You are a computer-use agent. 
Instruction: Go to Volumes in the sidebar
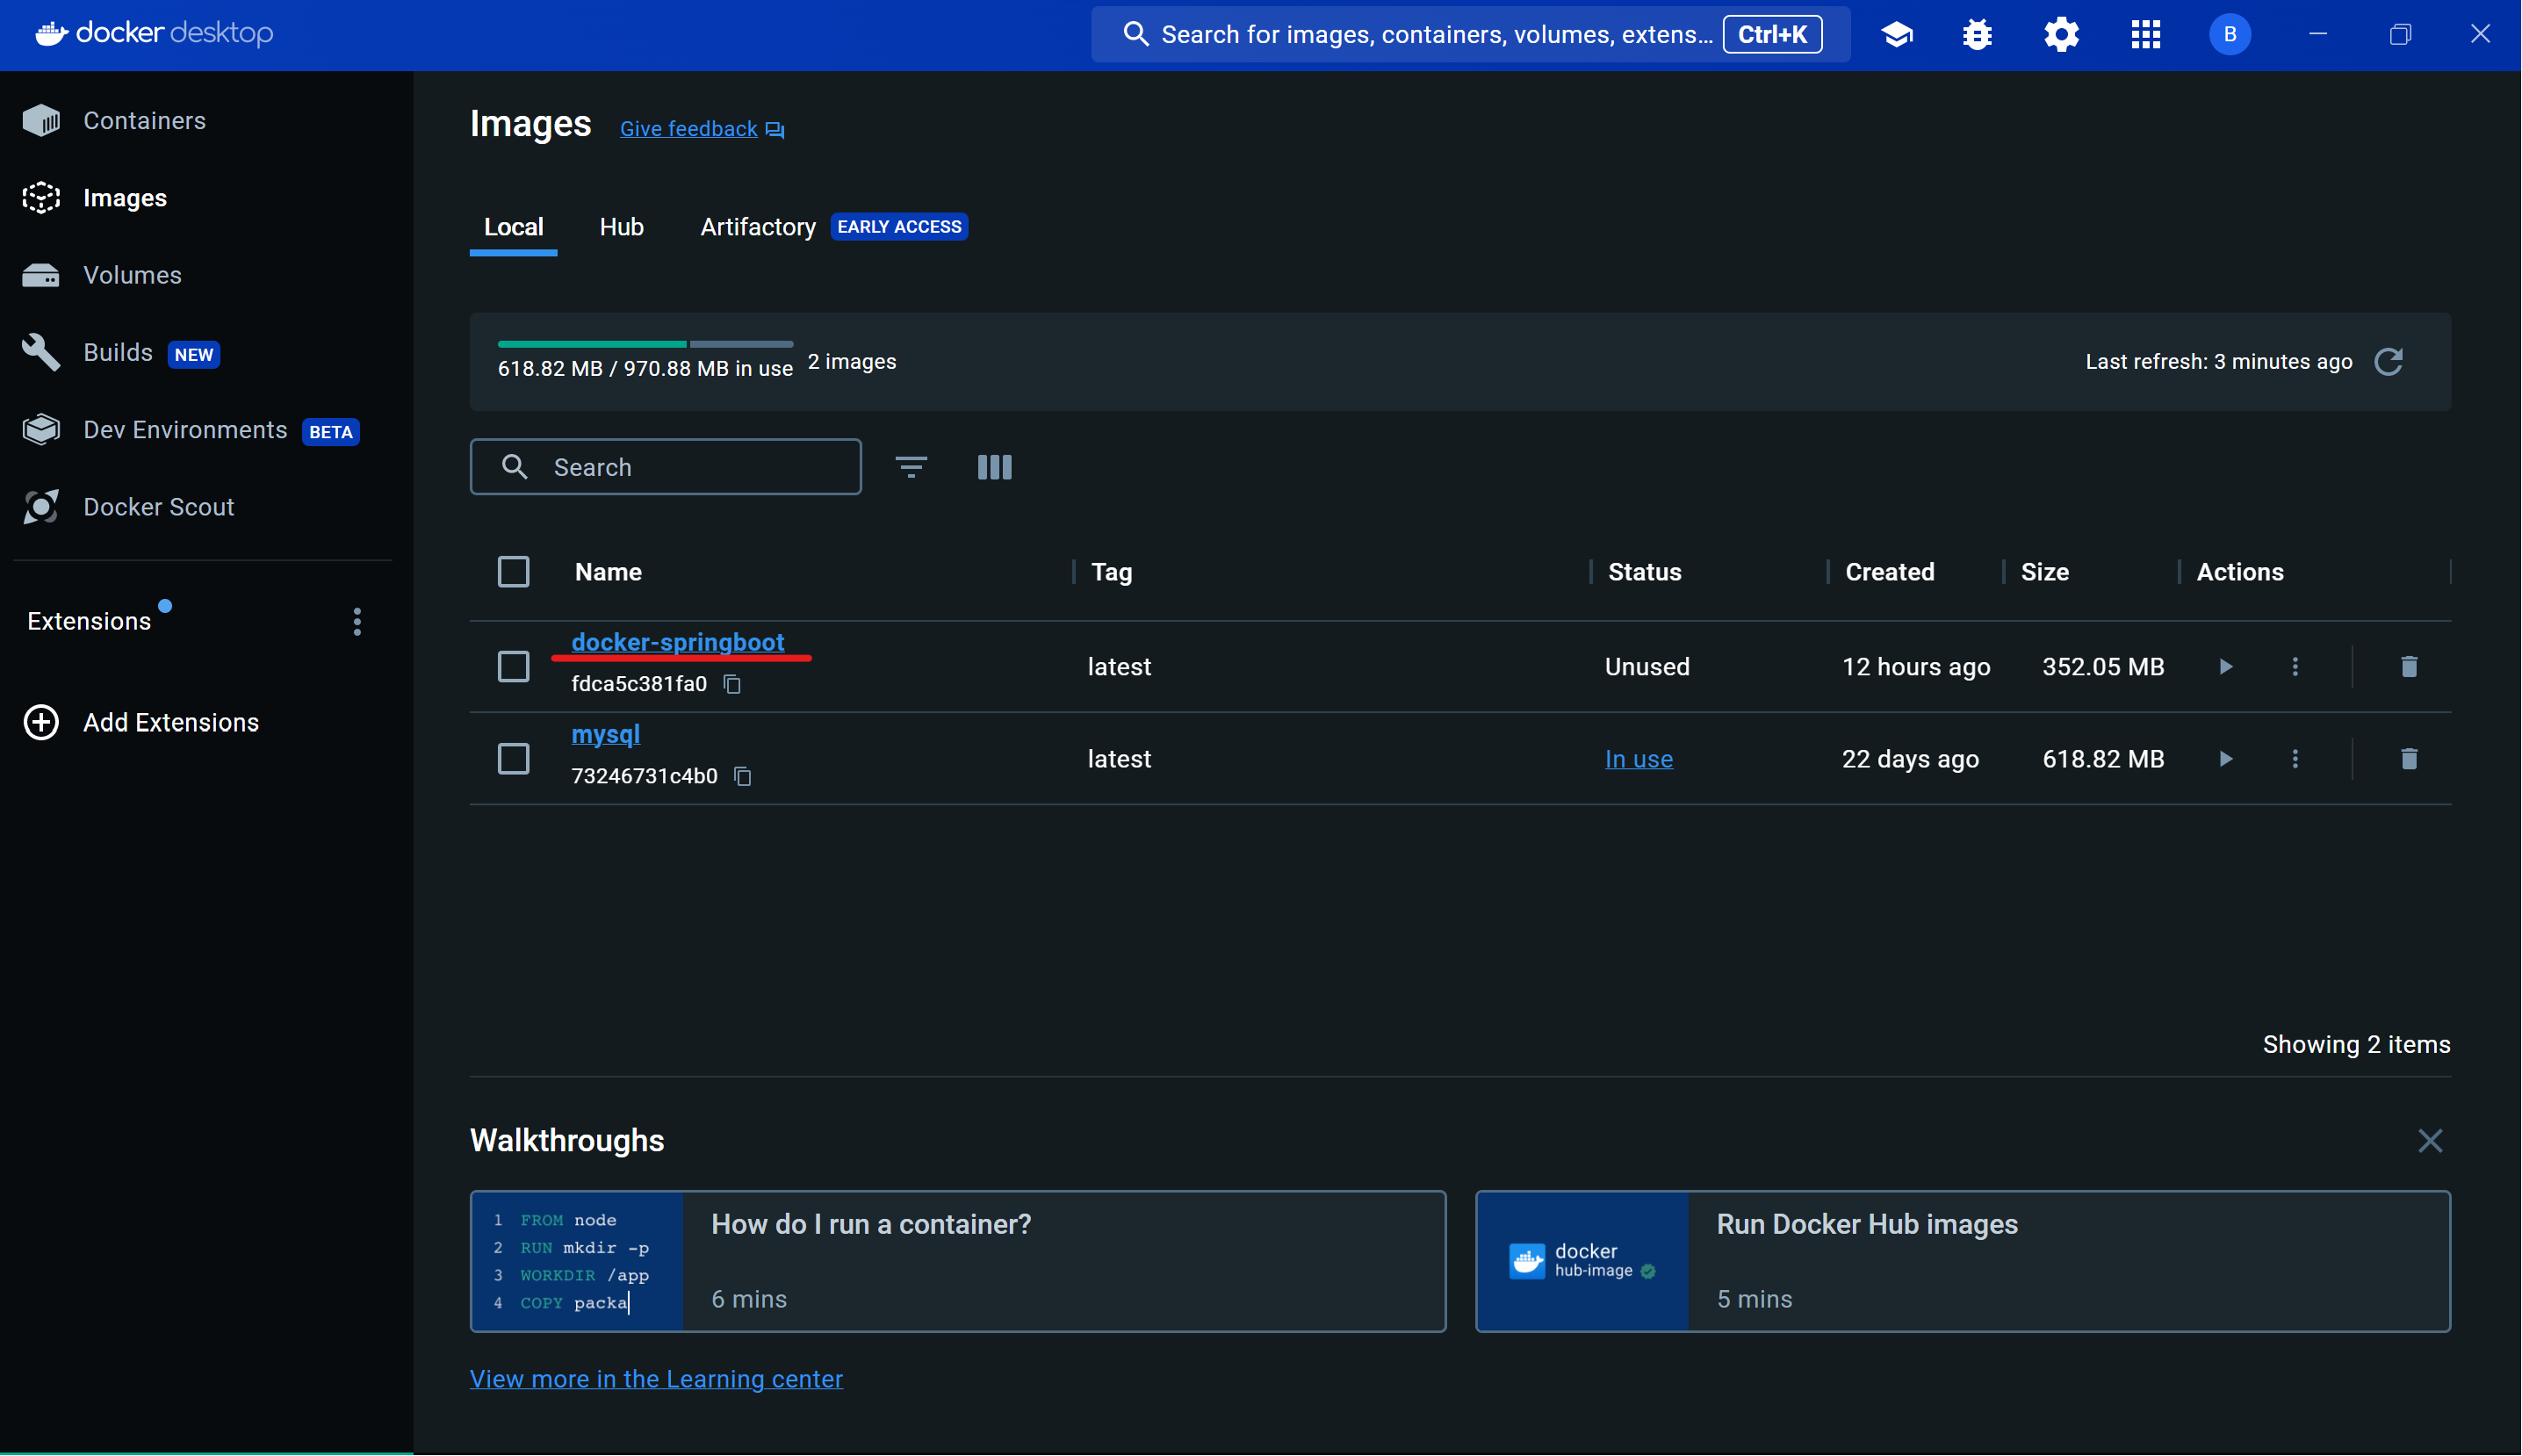click(x=132, y=275)
